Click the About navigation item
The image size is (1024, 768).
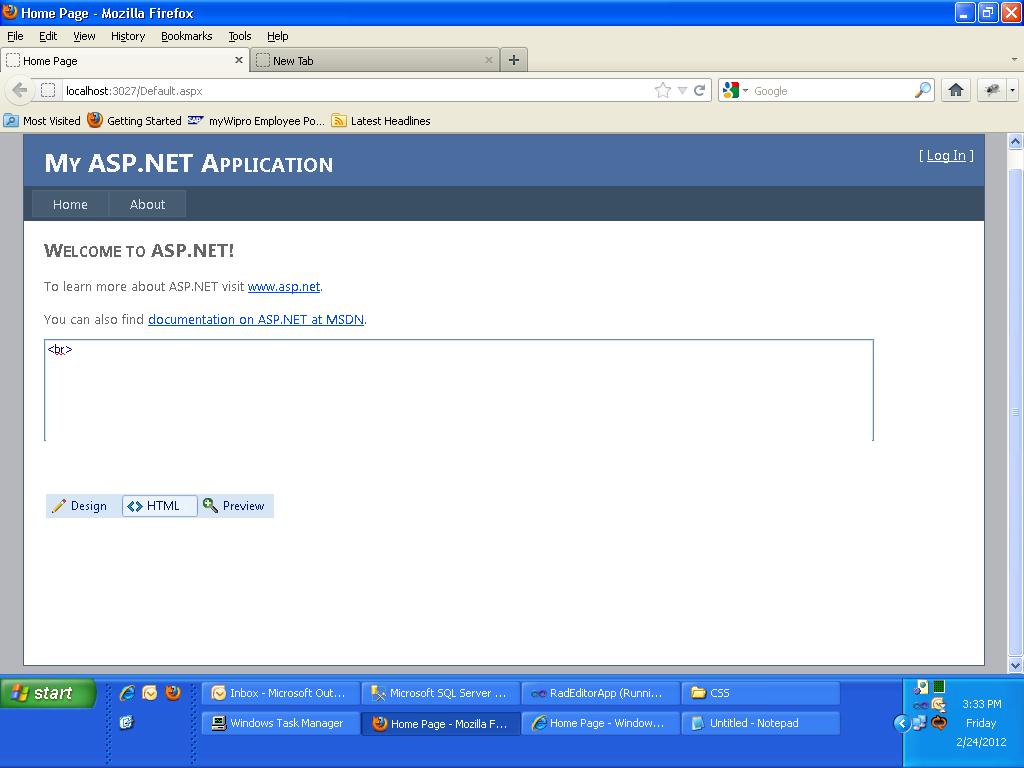[x=148, y=204]
